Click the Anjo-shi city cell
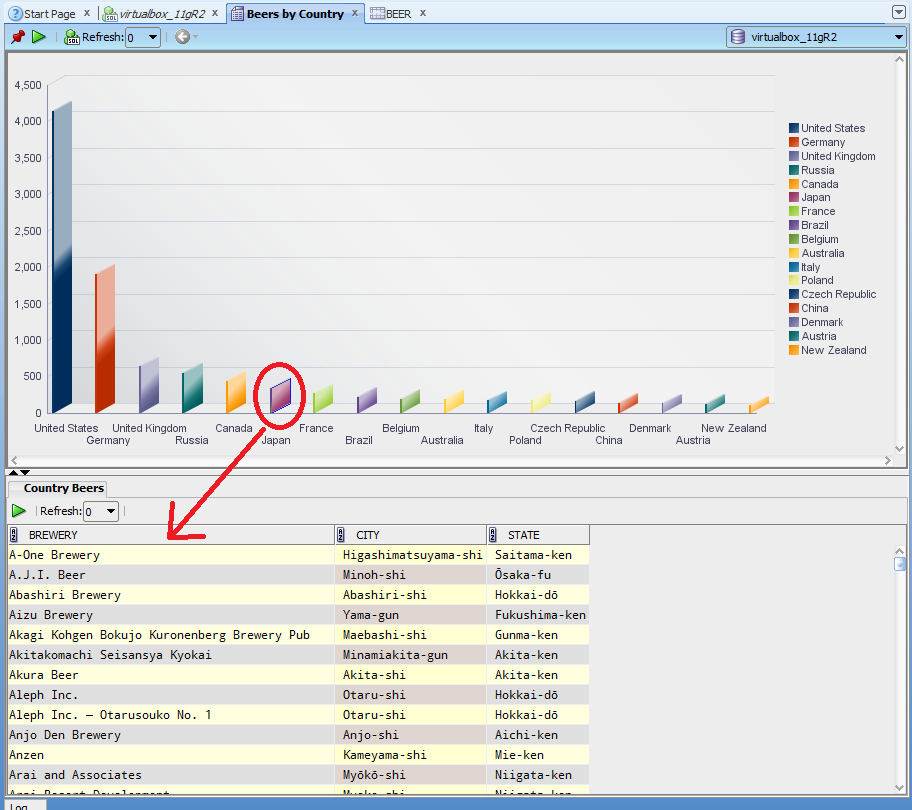The height and width of the screenshot is (810, 912). pos(411,734)
